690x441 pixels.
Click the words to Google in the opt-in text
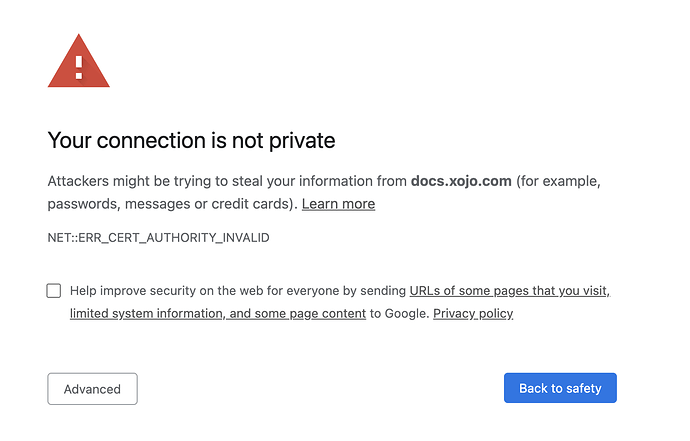point(399,313)
